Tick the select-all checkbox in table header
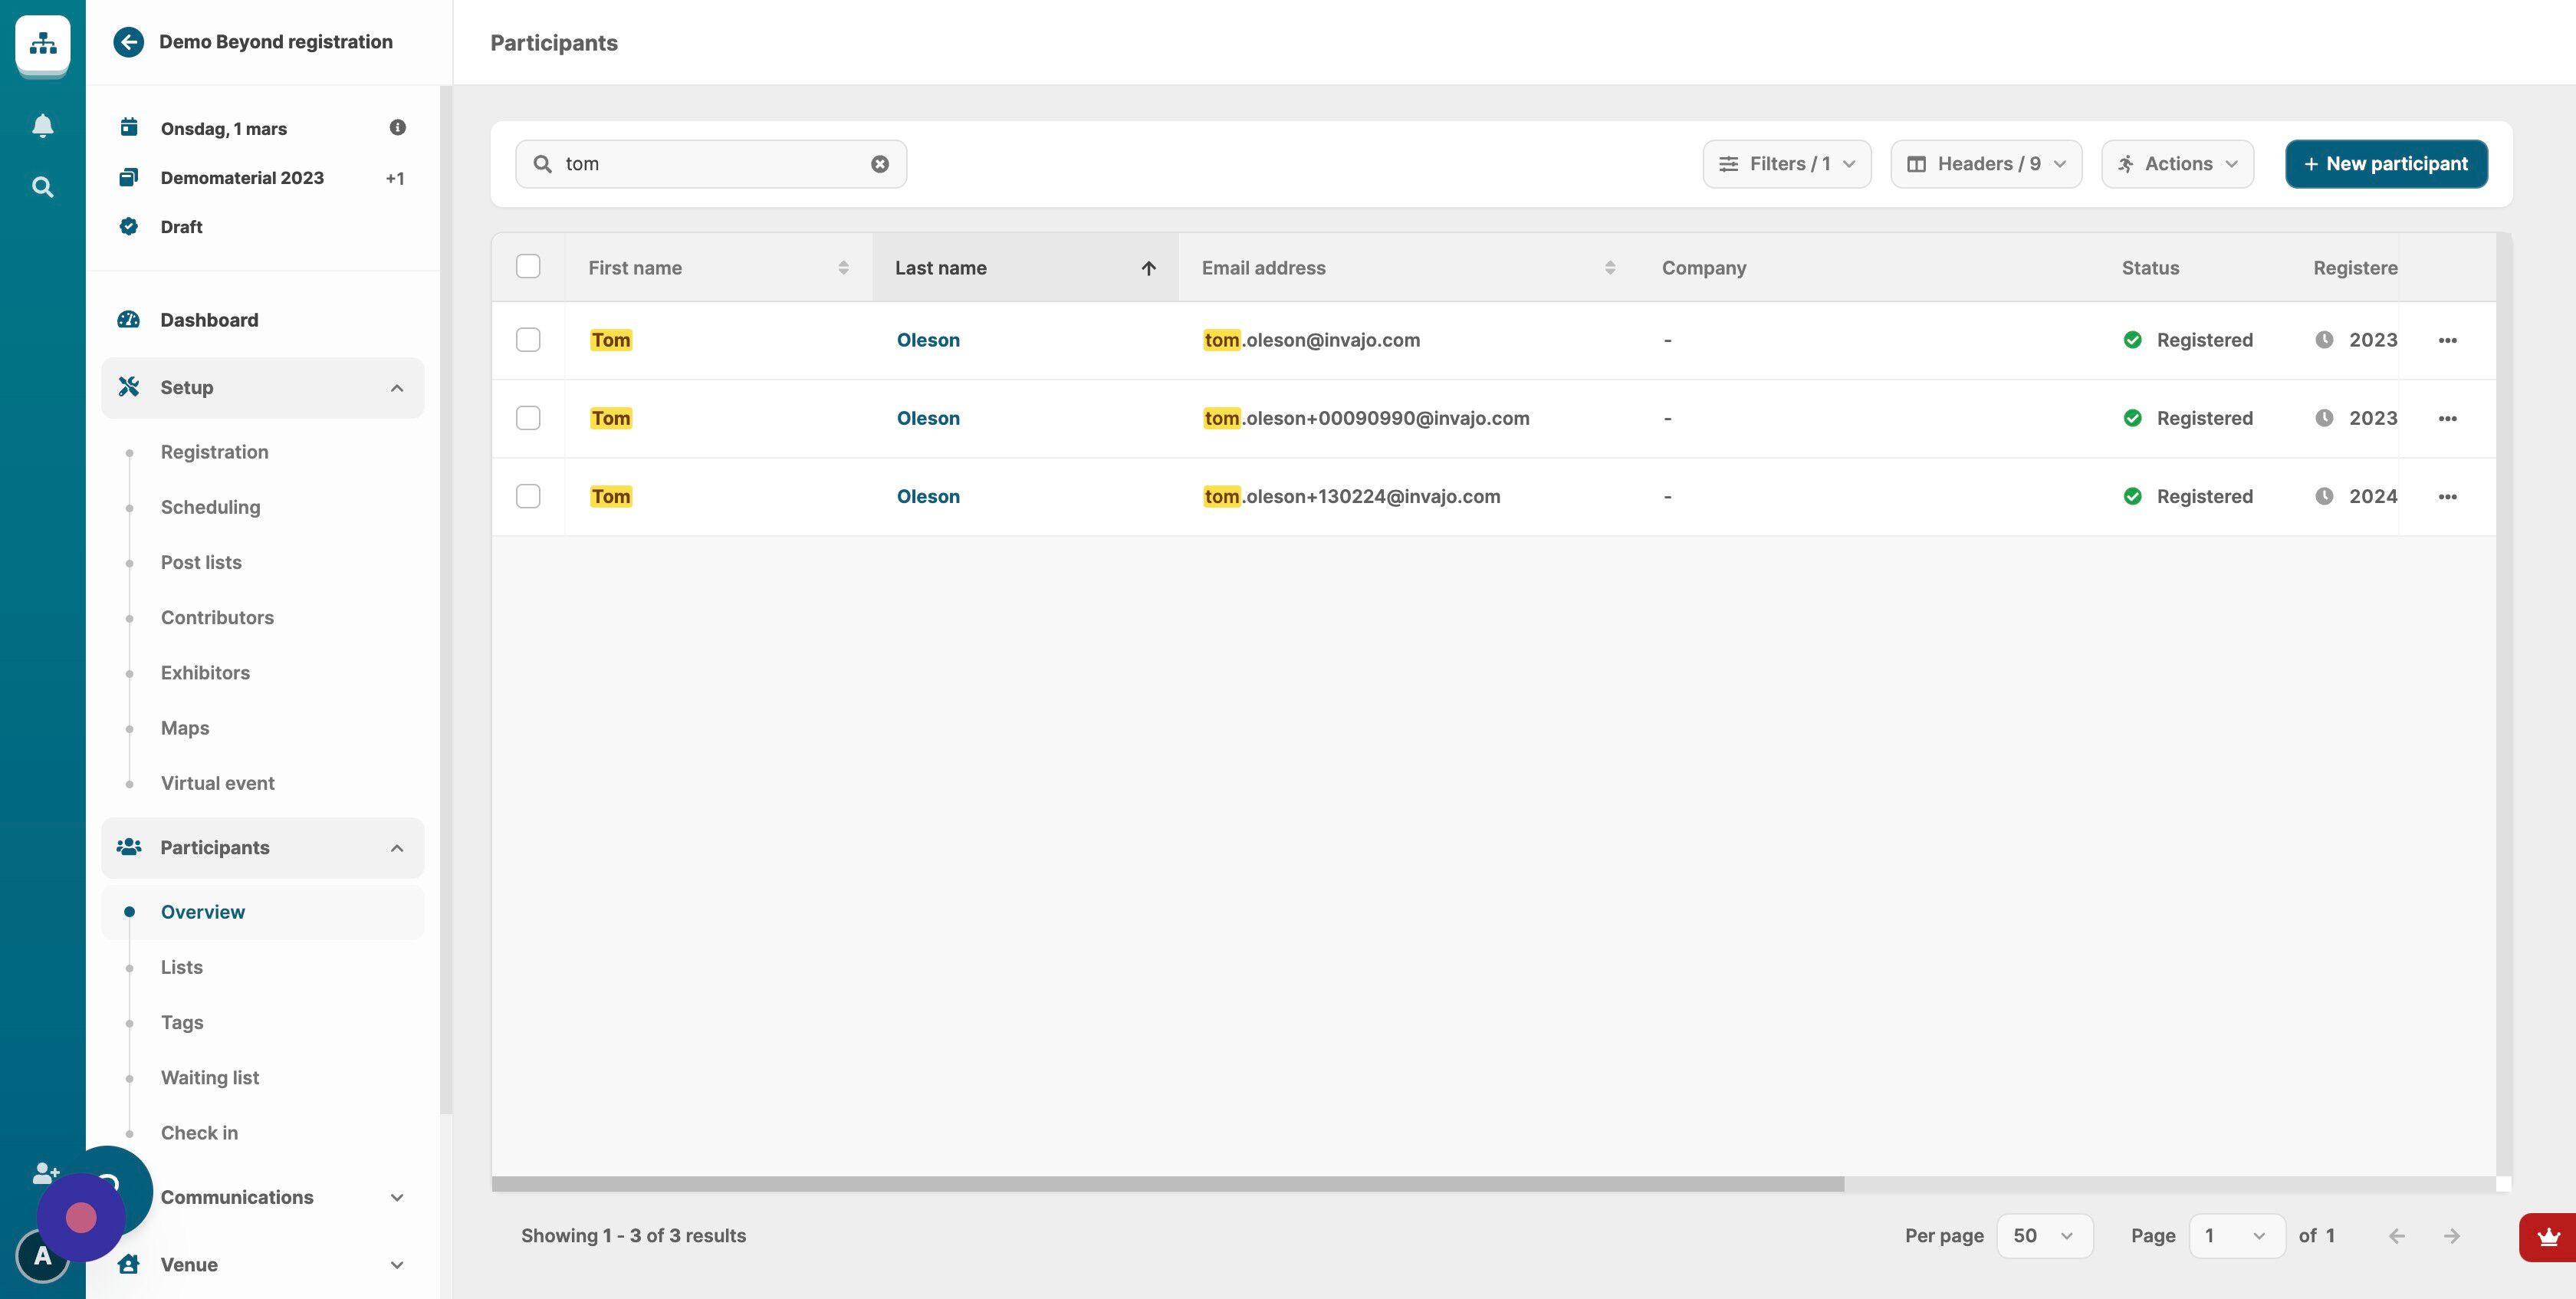The image size is (2576, 1299). [x=528, y=267]
